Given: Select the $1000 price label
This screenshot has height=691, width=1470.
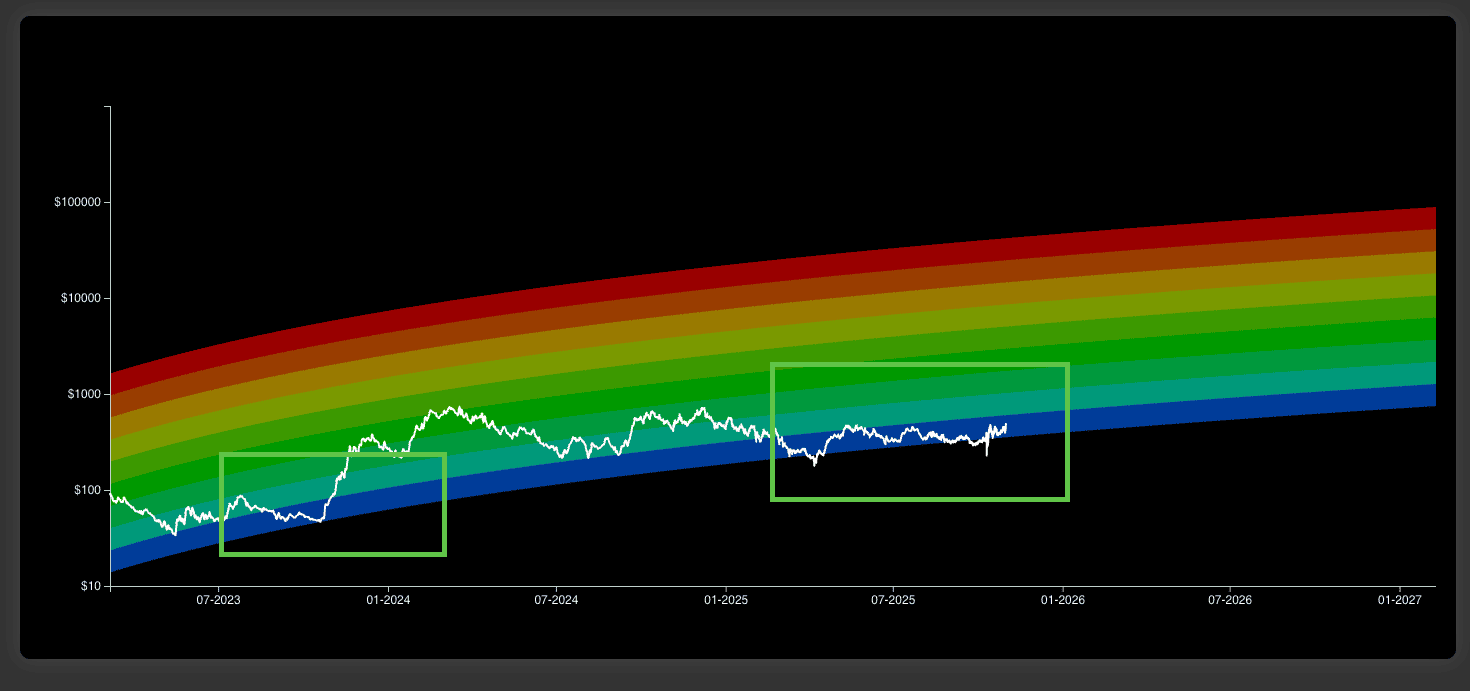Looking at the screenshot, I should click(86, 395).
